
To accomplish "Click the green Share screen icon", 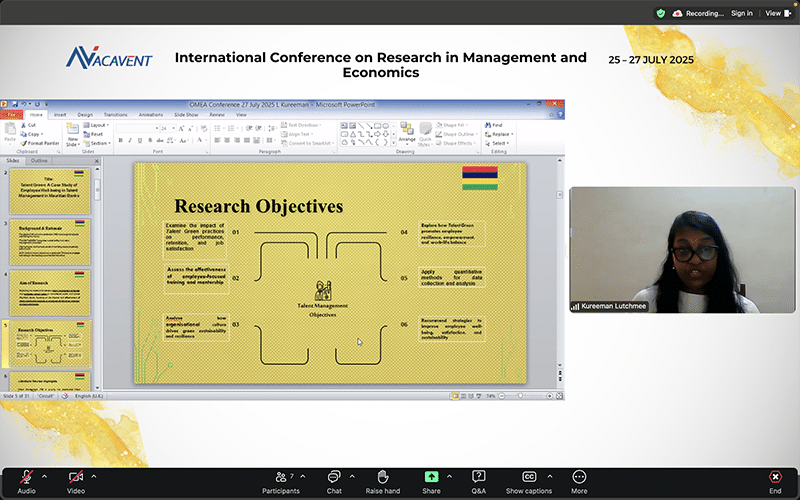I will (x=431, y=478).
